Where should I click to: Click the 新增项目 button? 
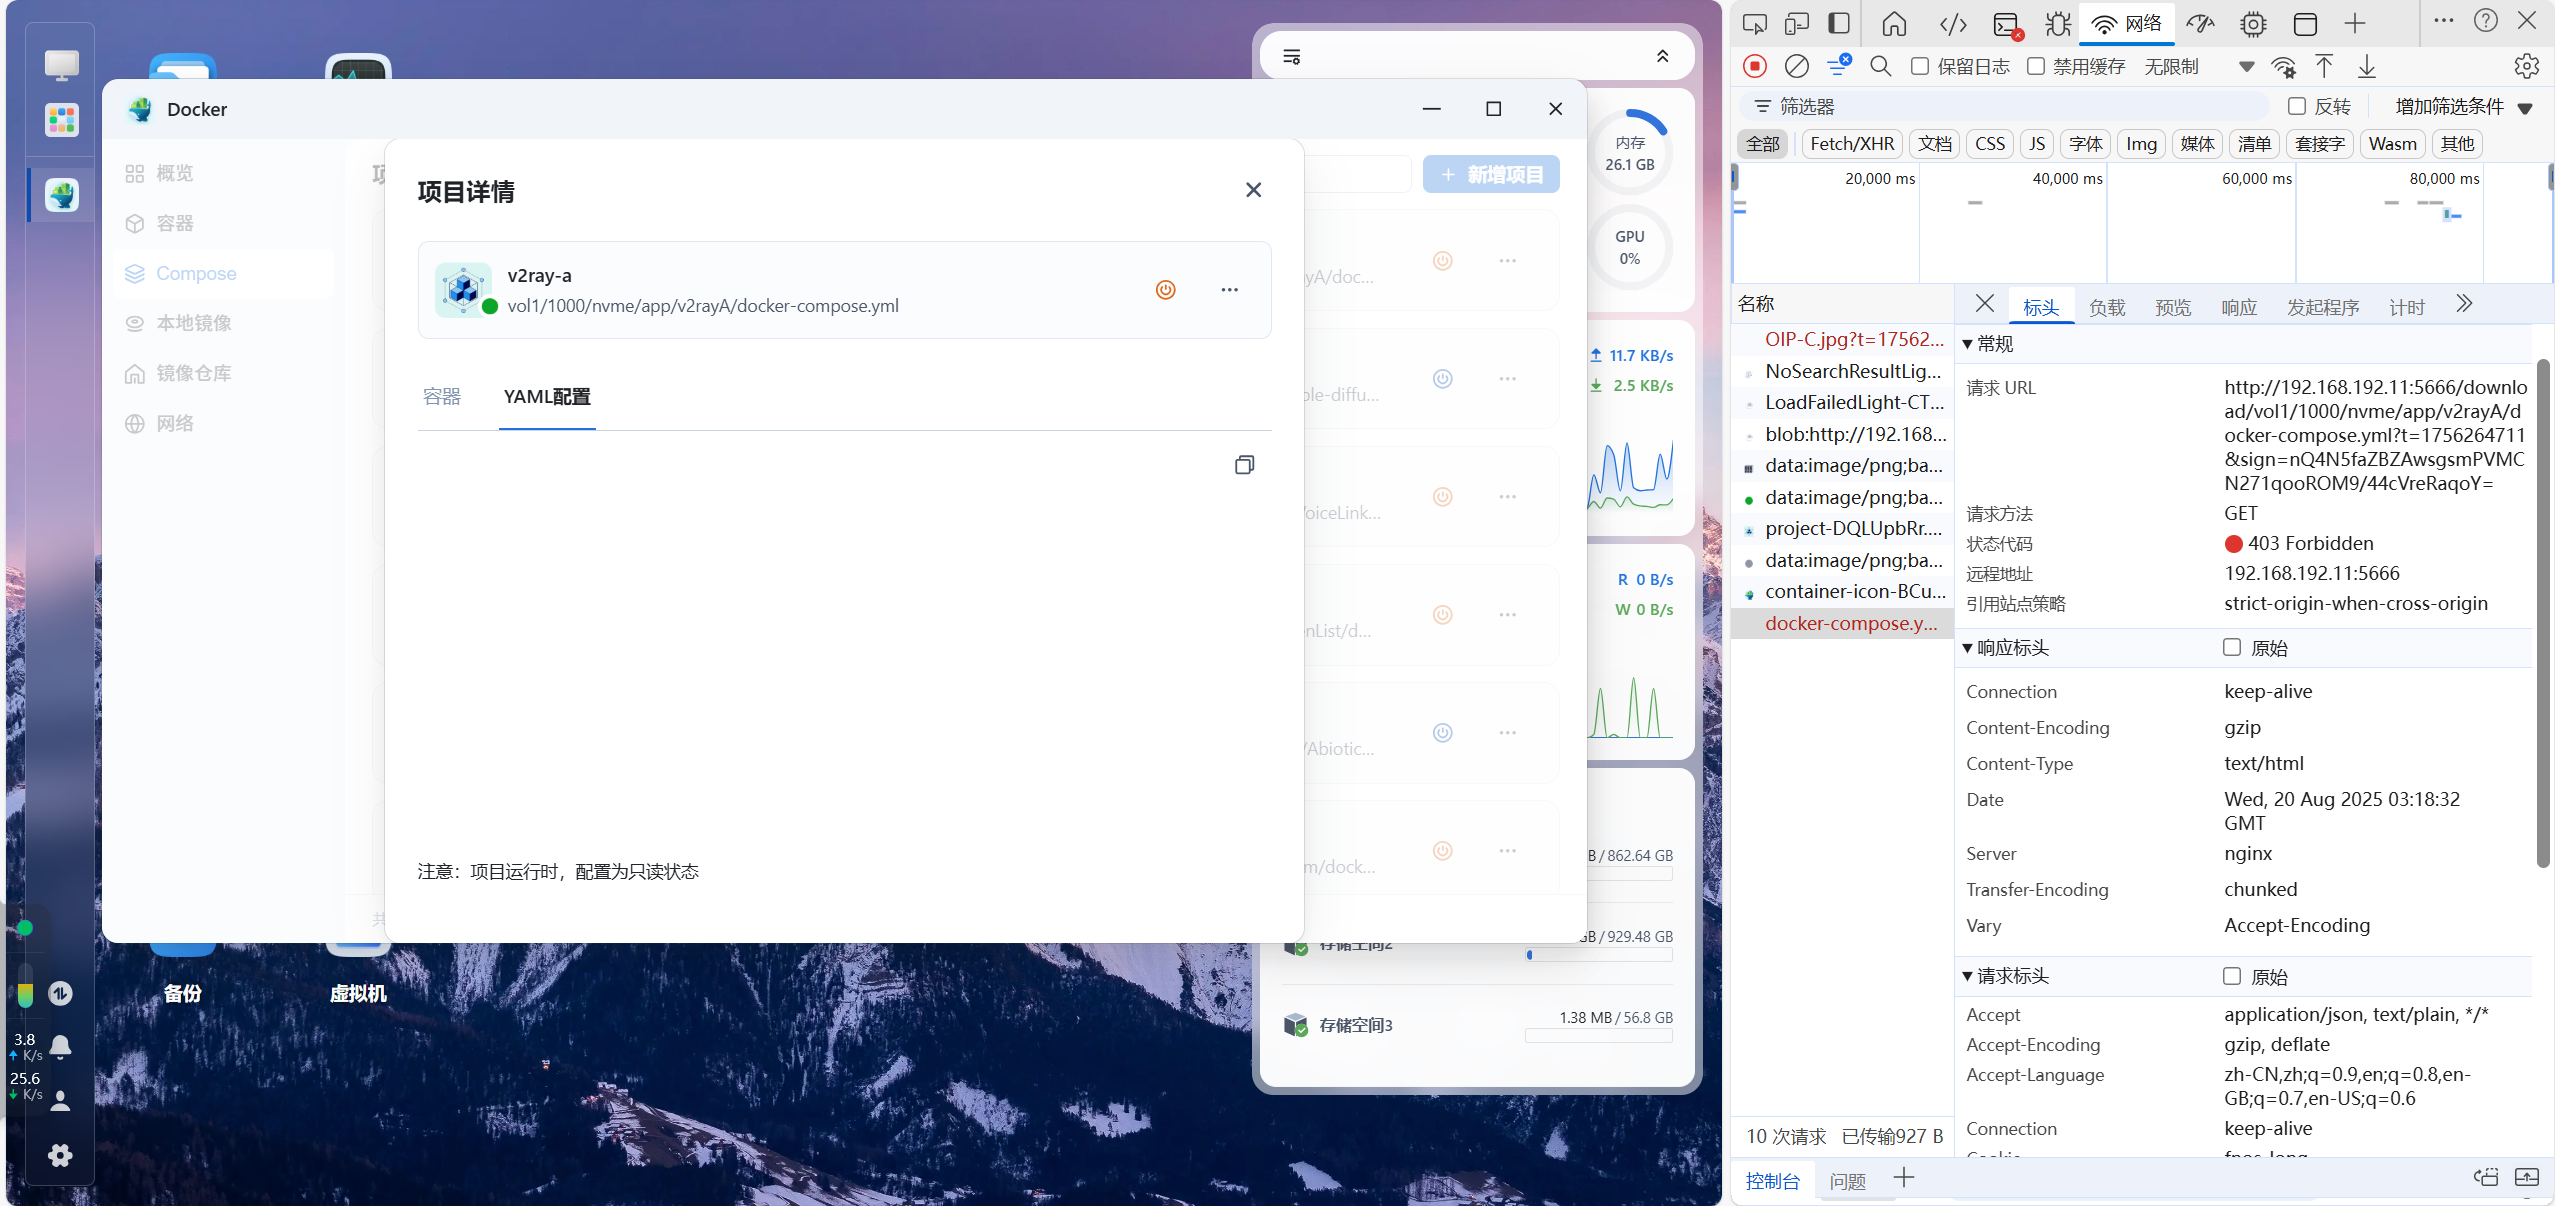[1491, 174]
